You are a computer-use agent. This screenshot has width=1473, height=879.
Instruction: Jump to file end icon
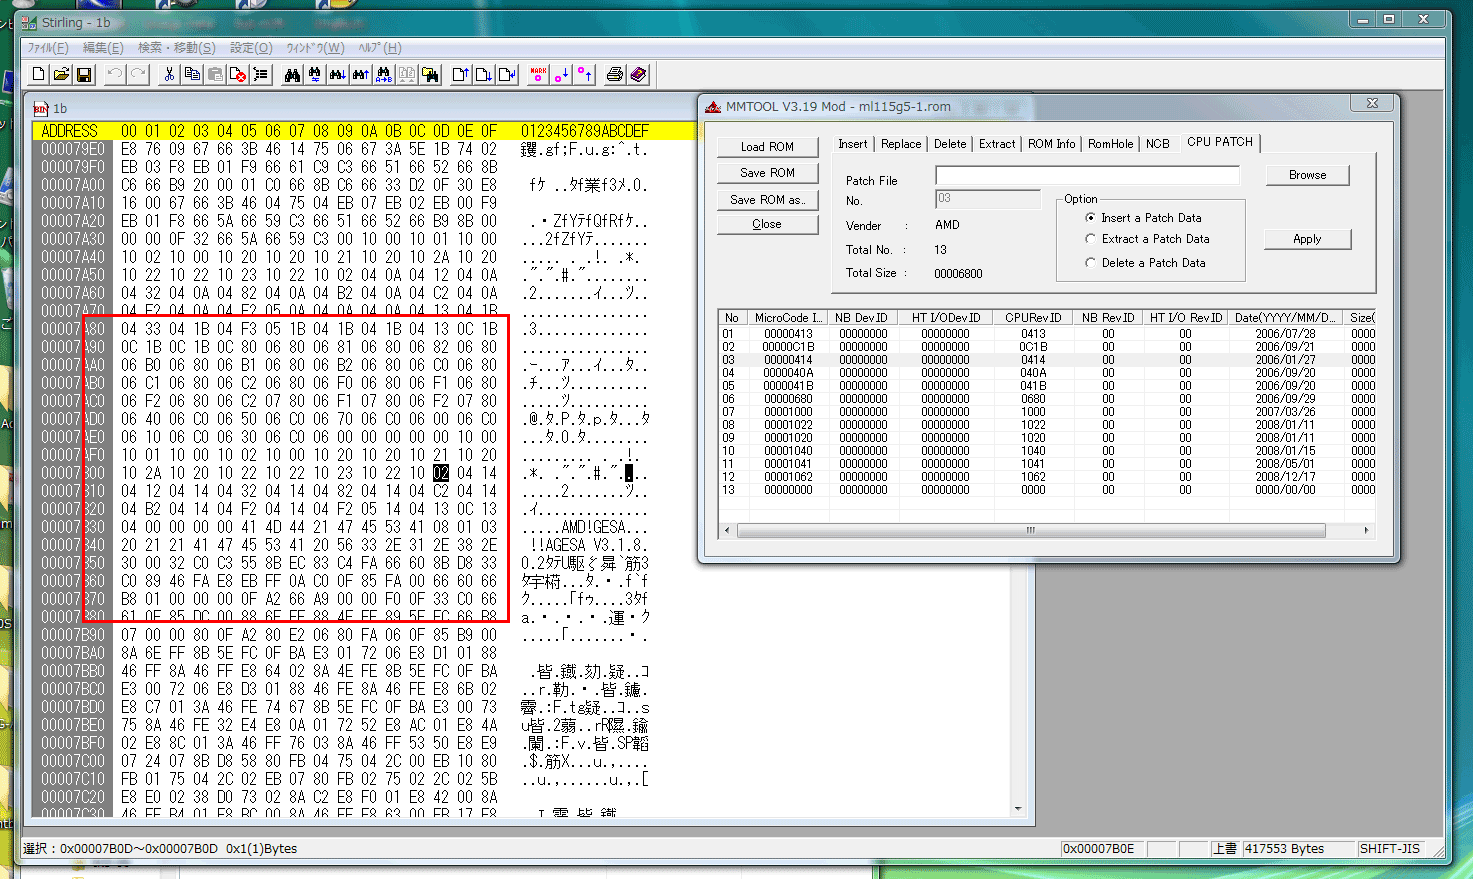coord(484,74)
